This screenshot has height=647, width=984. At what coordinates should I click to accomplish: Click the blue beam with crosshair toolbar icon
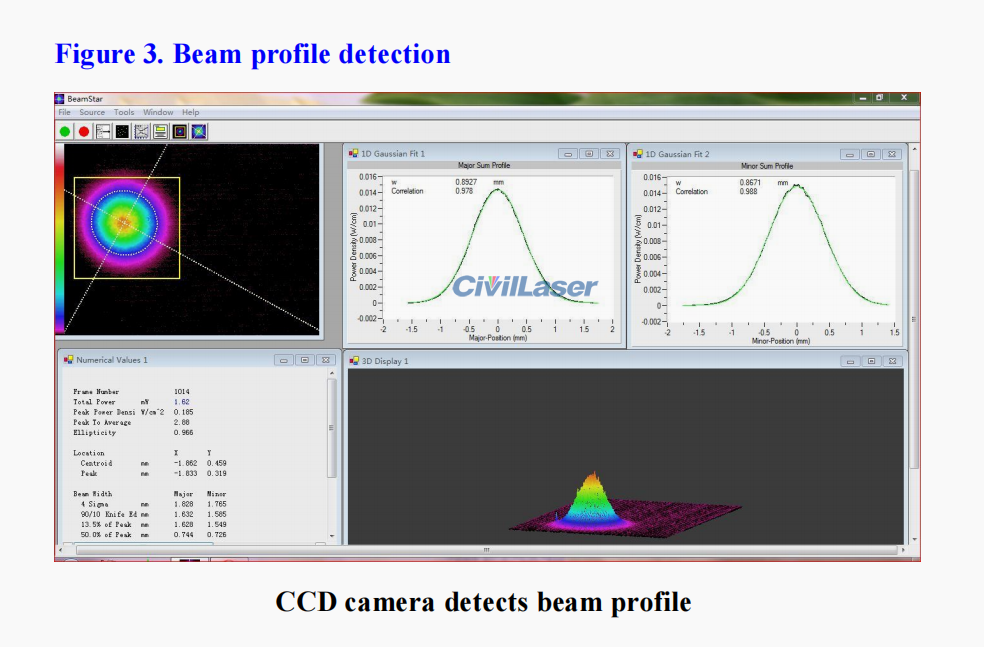[199, 132]
